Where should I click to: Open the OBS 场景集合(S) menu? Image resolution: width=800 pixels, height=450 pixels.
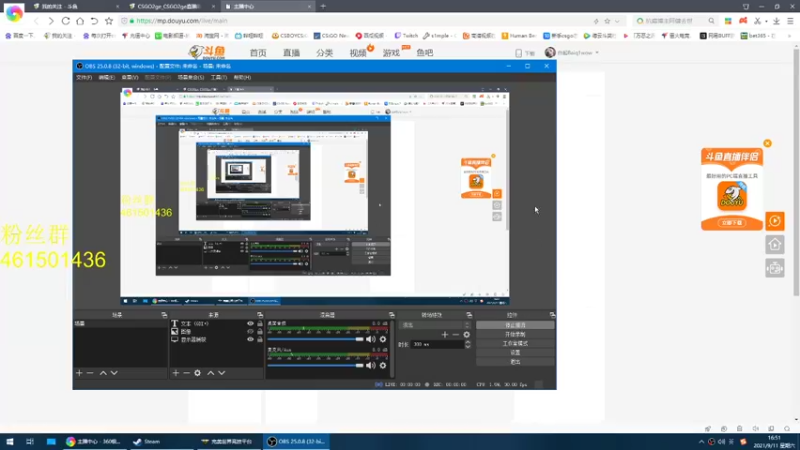(x=191, y=78)
